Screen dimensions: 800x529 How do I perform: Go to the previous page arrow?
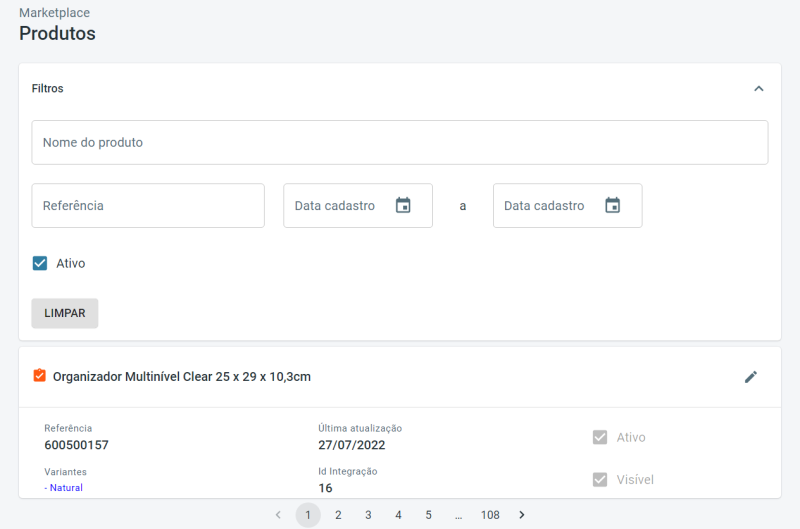[x=278, y=515]
